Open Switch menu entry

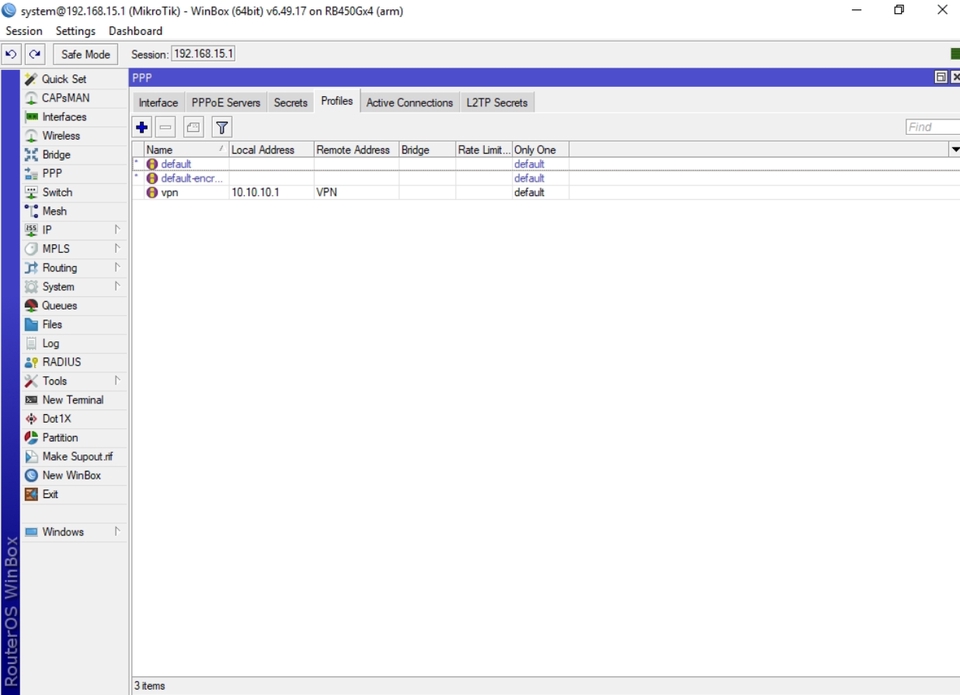[x=74, y=192]
